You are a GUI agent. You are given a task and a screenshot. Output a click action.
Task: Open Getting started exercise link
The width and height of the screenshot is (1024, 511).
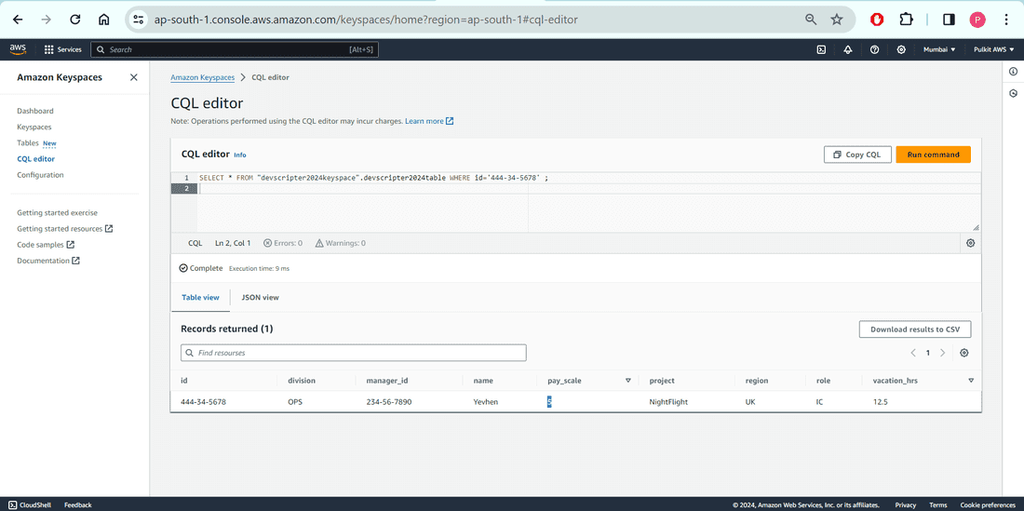(57, 213)
